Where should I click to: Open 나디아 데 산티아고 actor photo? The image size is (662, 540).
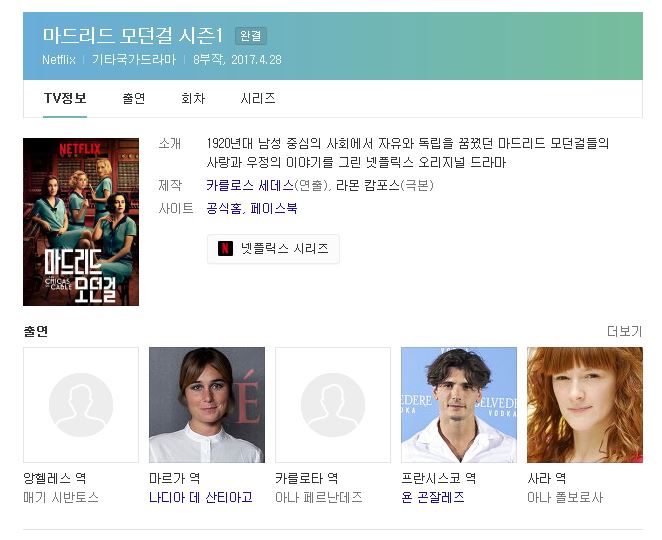[x=207, y=405]
